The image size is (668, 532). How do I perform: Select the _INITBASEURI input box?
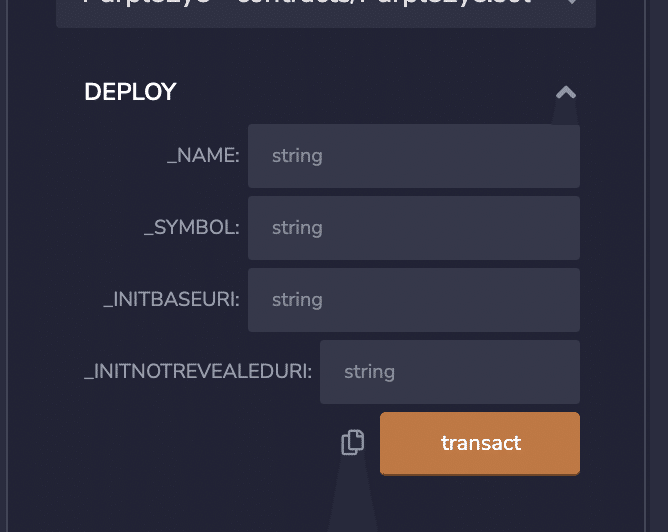point(413,300)
